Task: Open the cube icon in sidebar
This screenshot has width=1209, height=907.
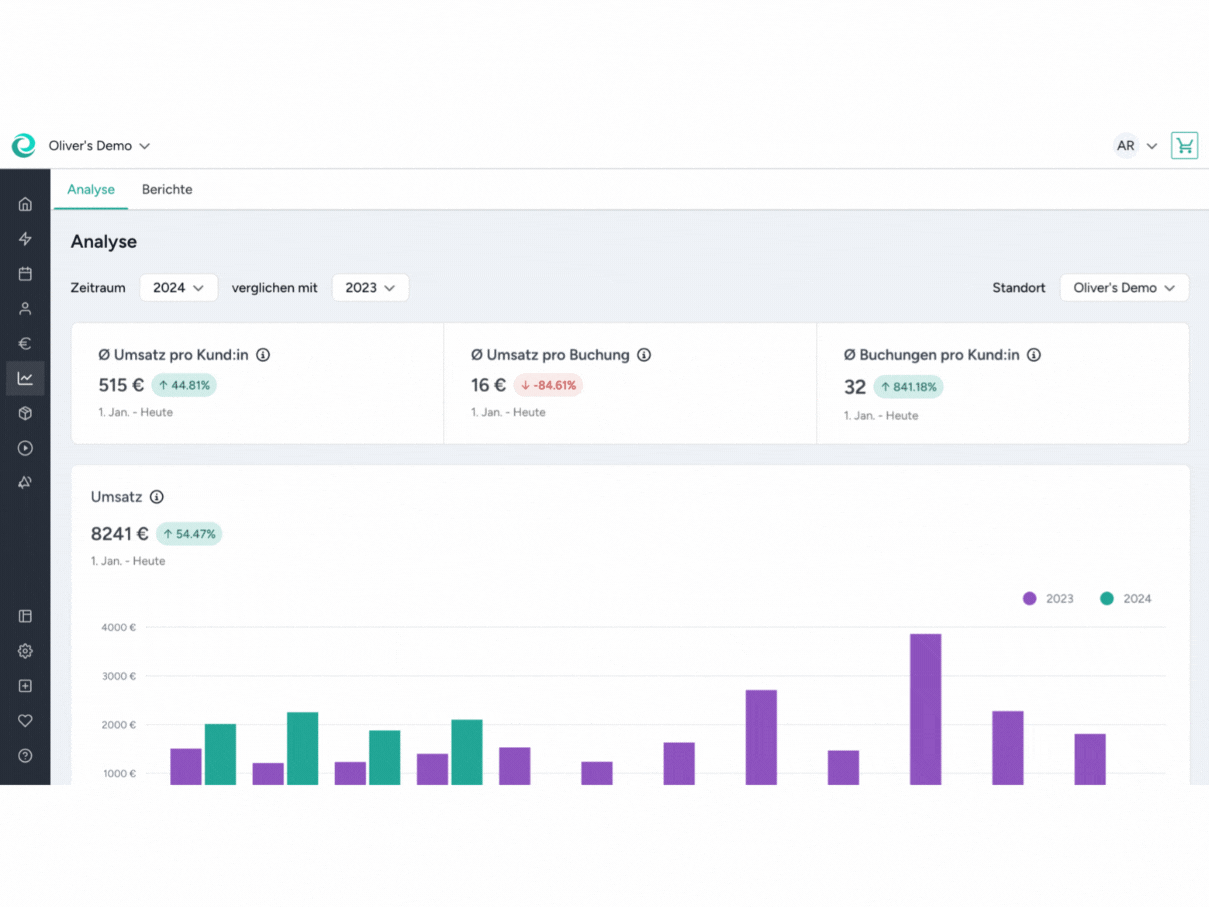Action: click(25, 413)
